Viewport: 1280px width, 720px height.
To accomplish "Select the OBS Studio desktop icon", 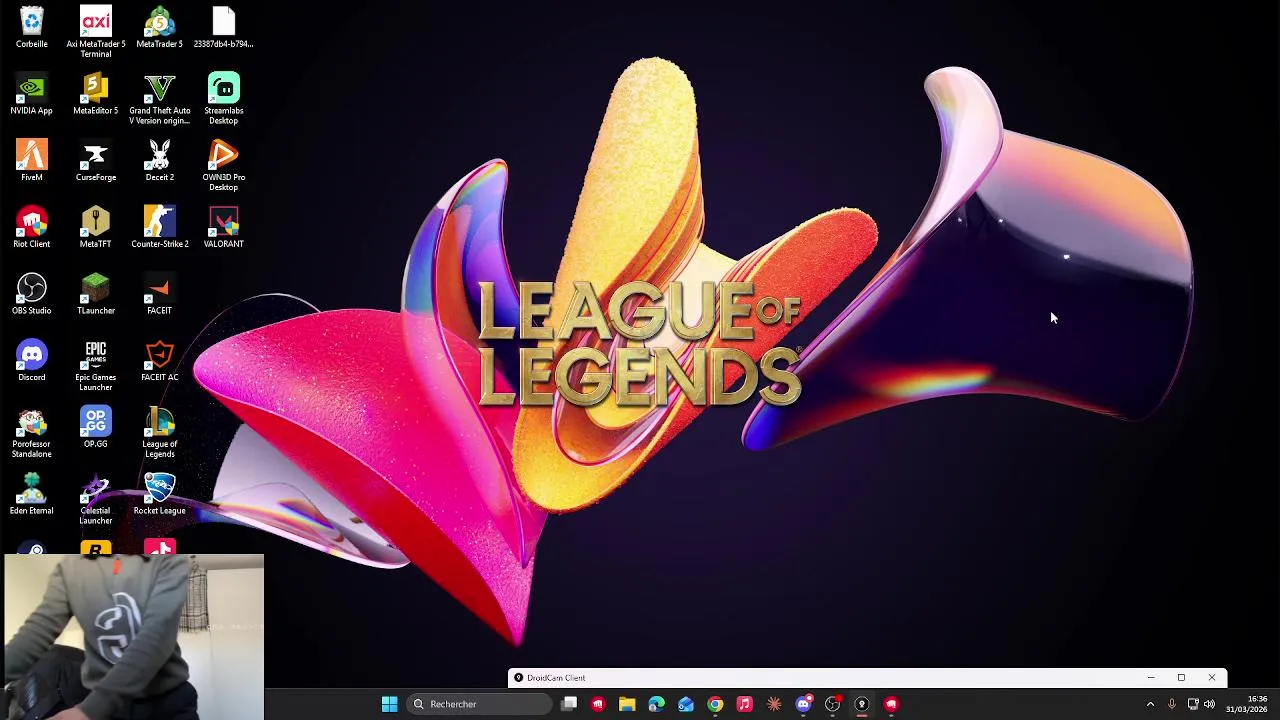I will [32, 294].
